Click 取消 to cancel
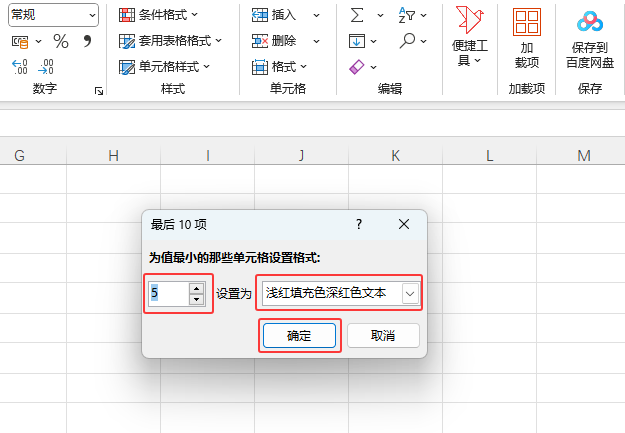Image resolution: width=625 pixels, height=433 pixels. click(383, 335)
